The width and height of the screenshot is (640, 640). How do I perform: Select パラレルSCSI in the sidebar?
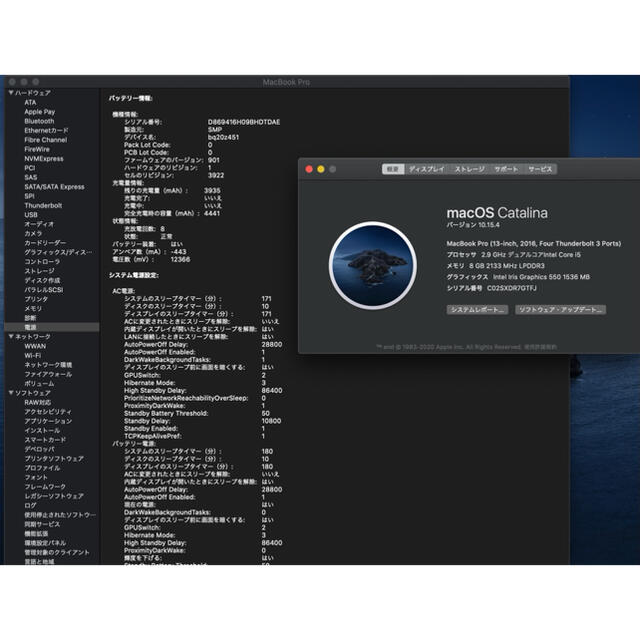(x=44, y=290)
